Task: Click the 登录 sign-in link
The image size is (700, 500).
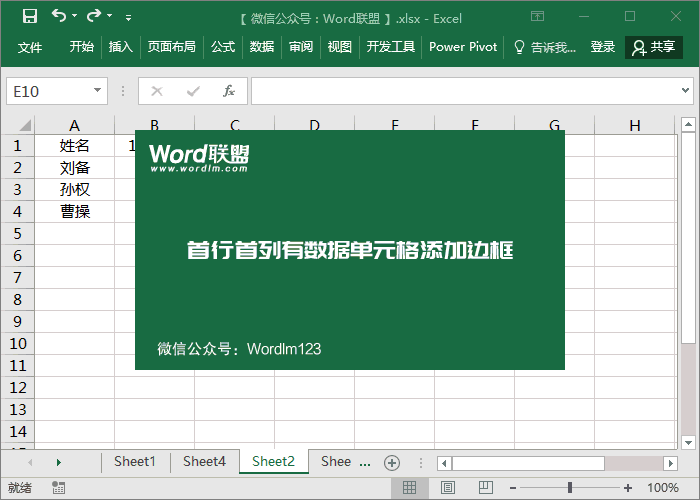Action: coord(603,46)
